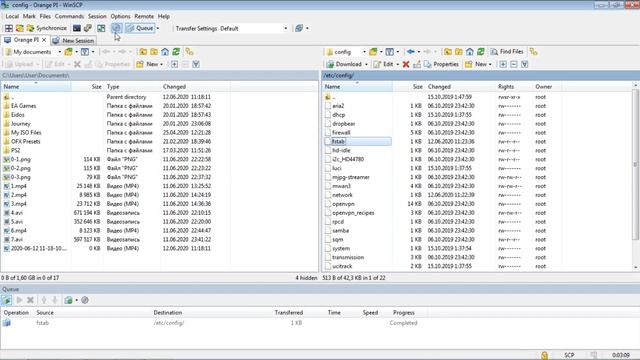Click the Download button

coord(344,64)
